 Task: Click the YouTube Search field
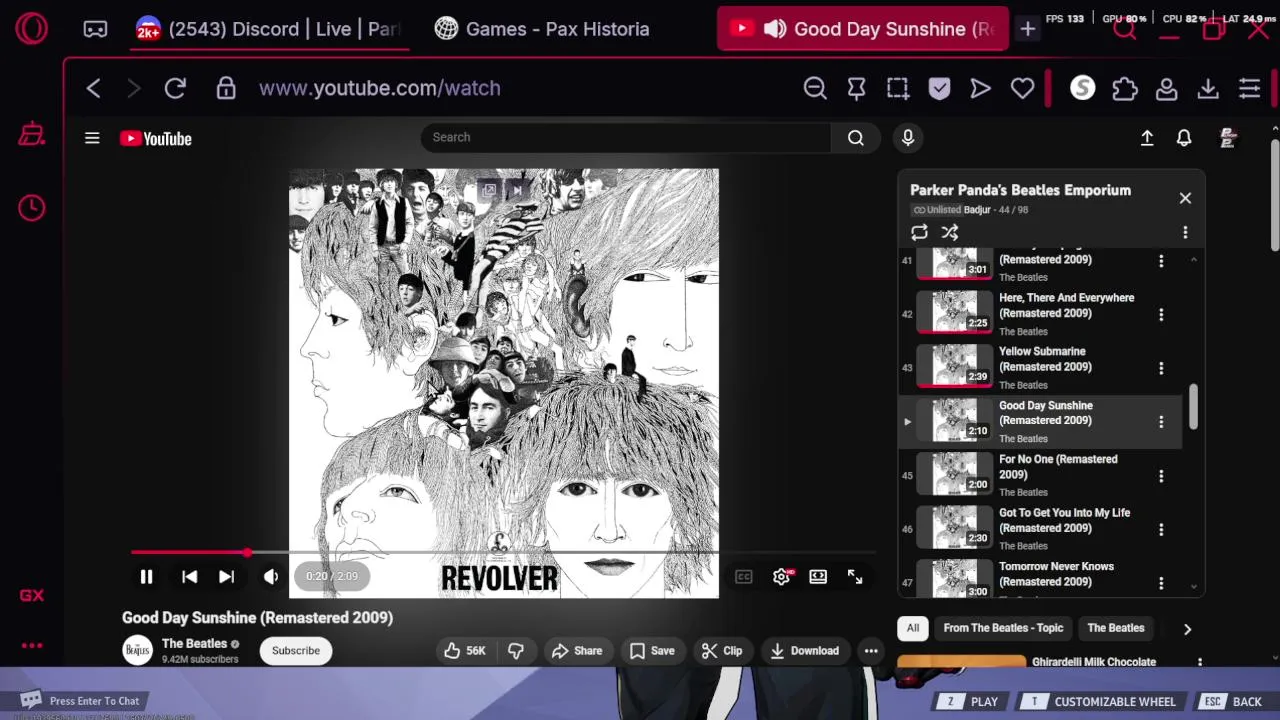[625, 137]
